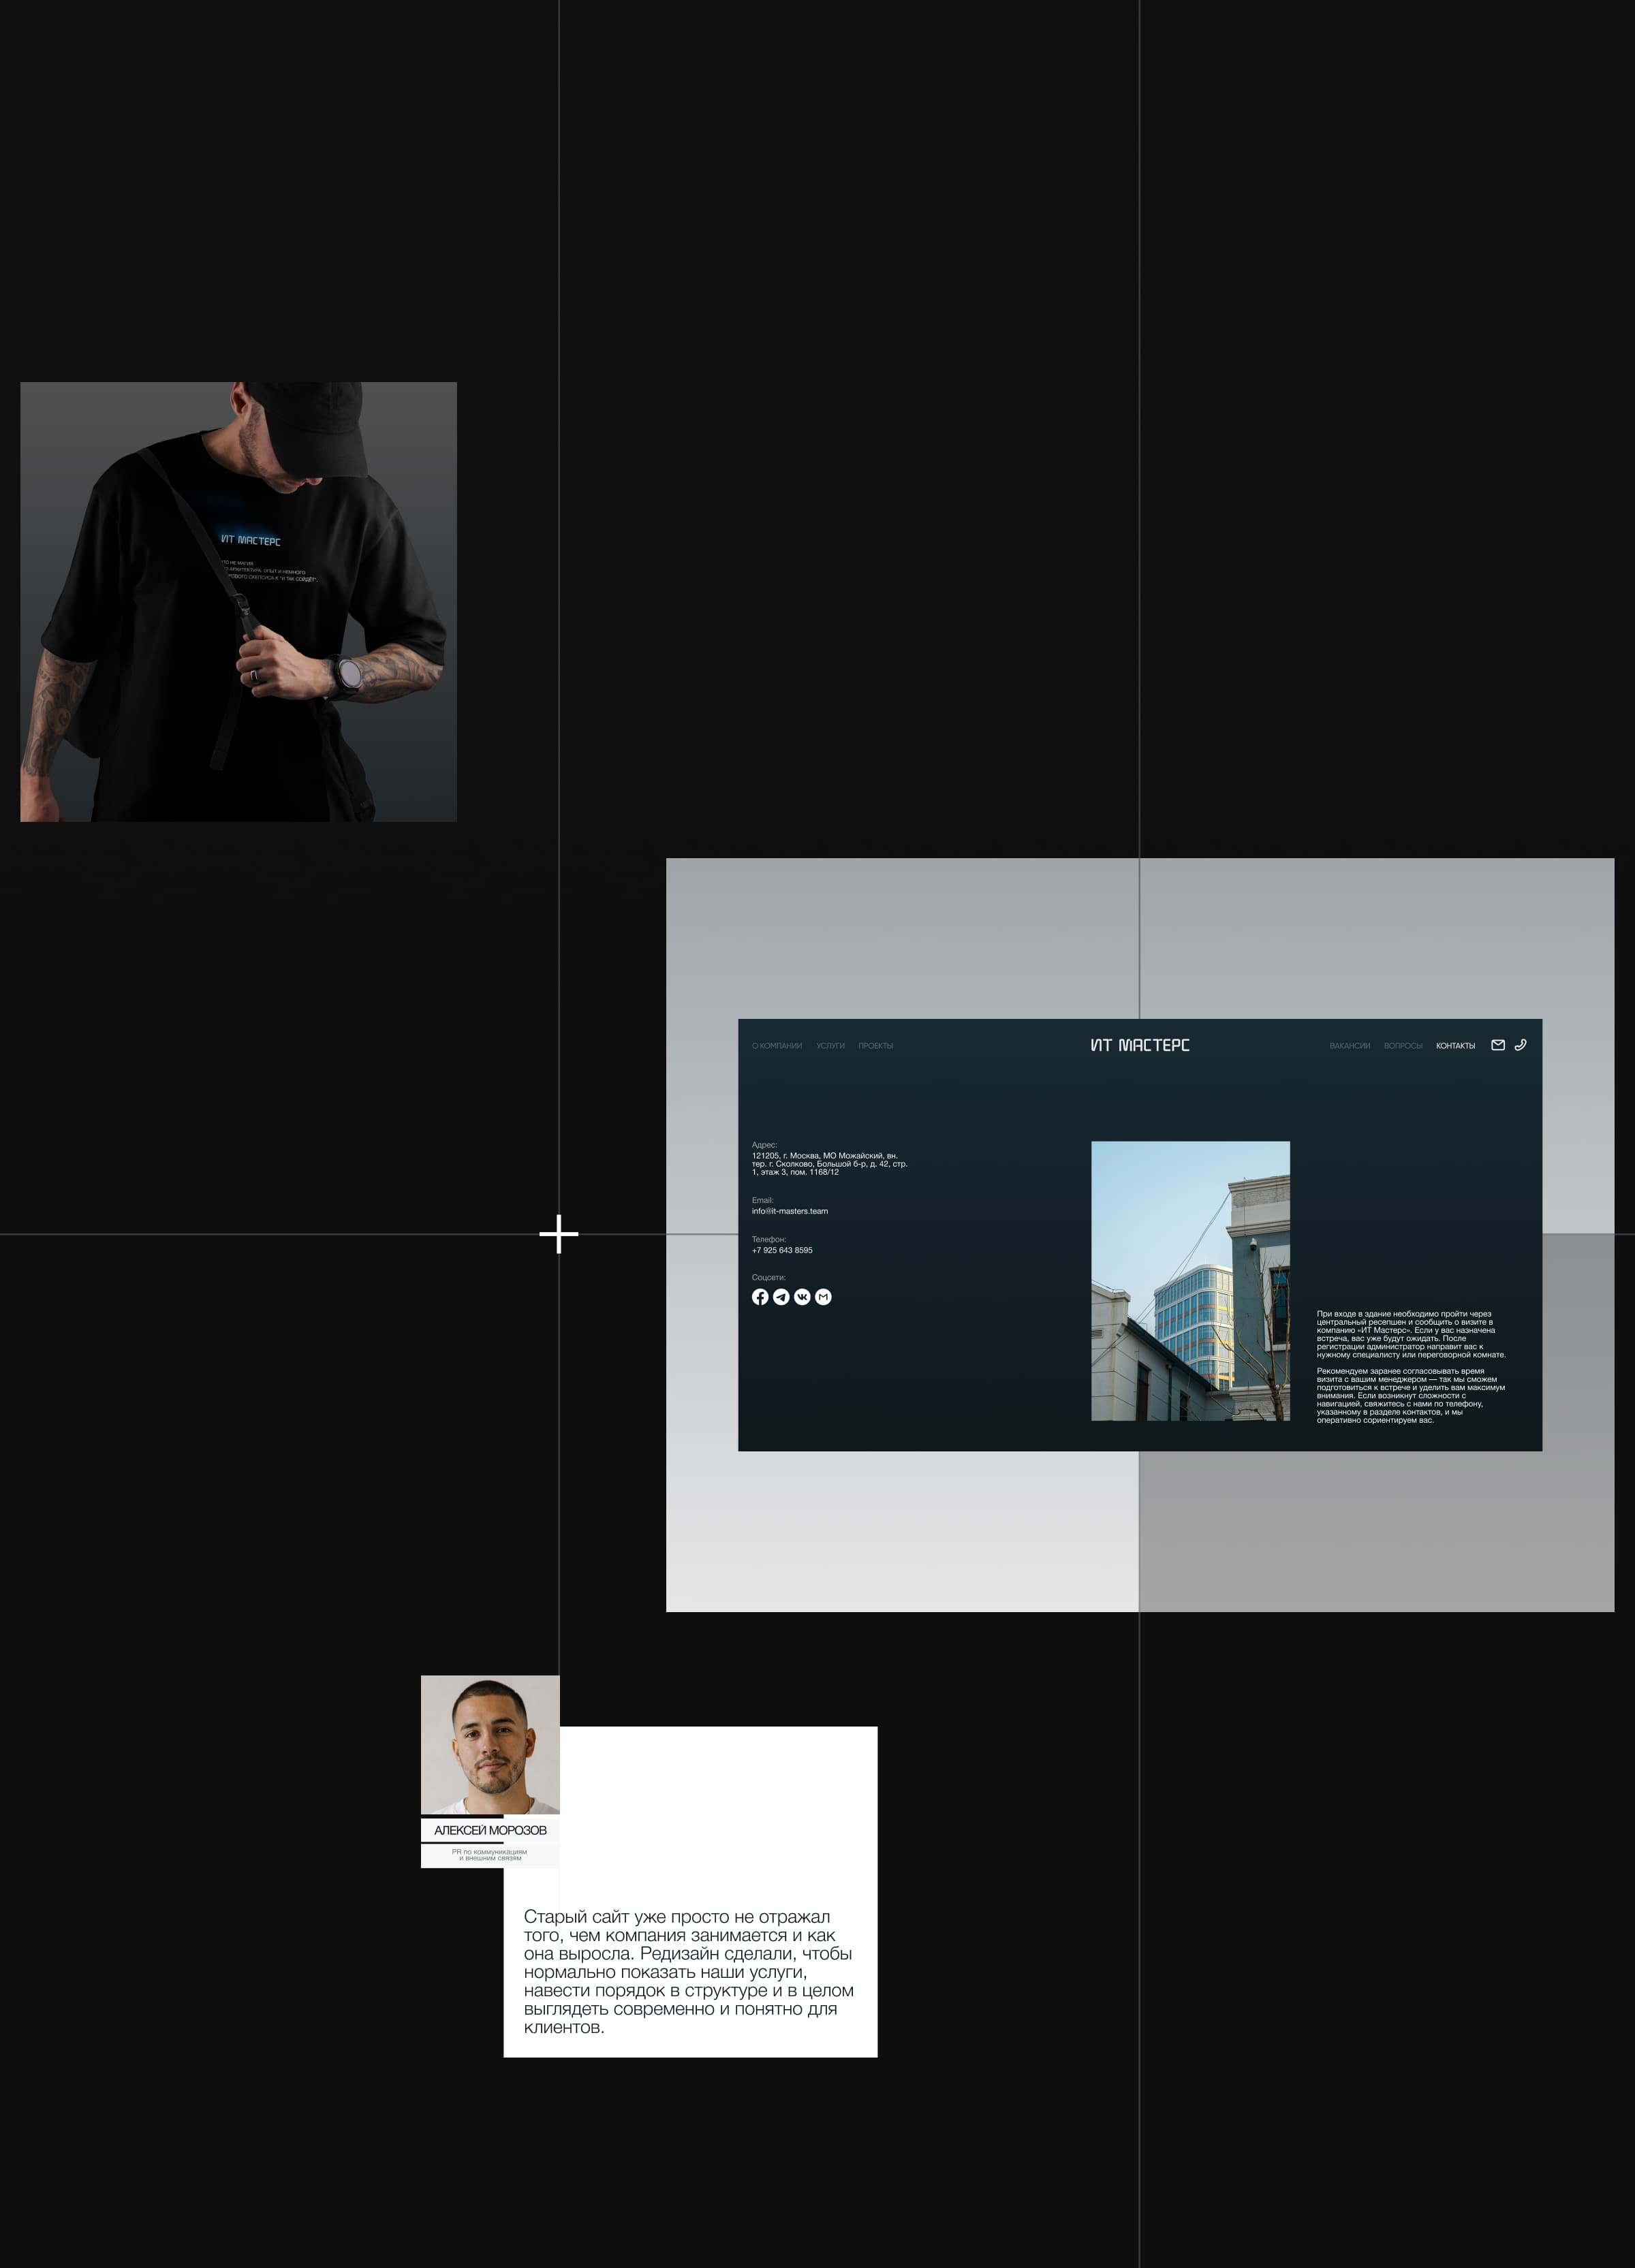This screenshot has width=1635, height=2268.
Task: Open the Facebook social icon
Action: [760, 1297]
